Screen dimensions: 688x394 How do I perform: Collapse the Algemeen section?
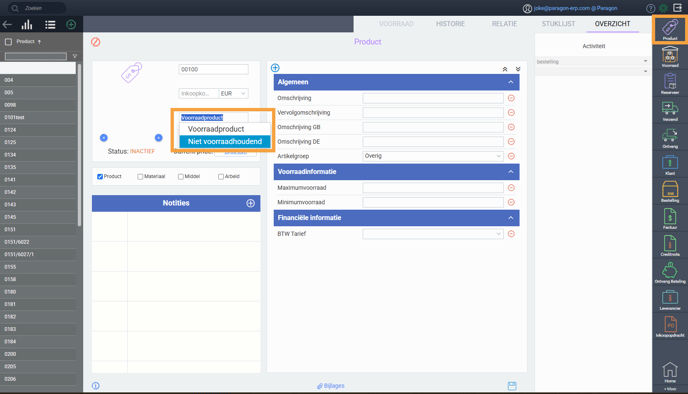pos(511,82)
